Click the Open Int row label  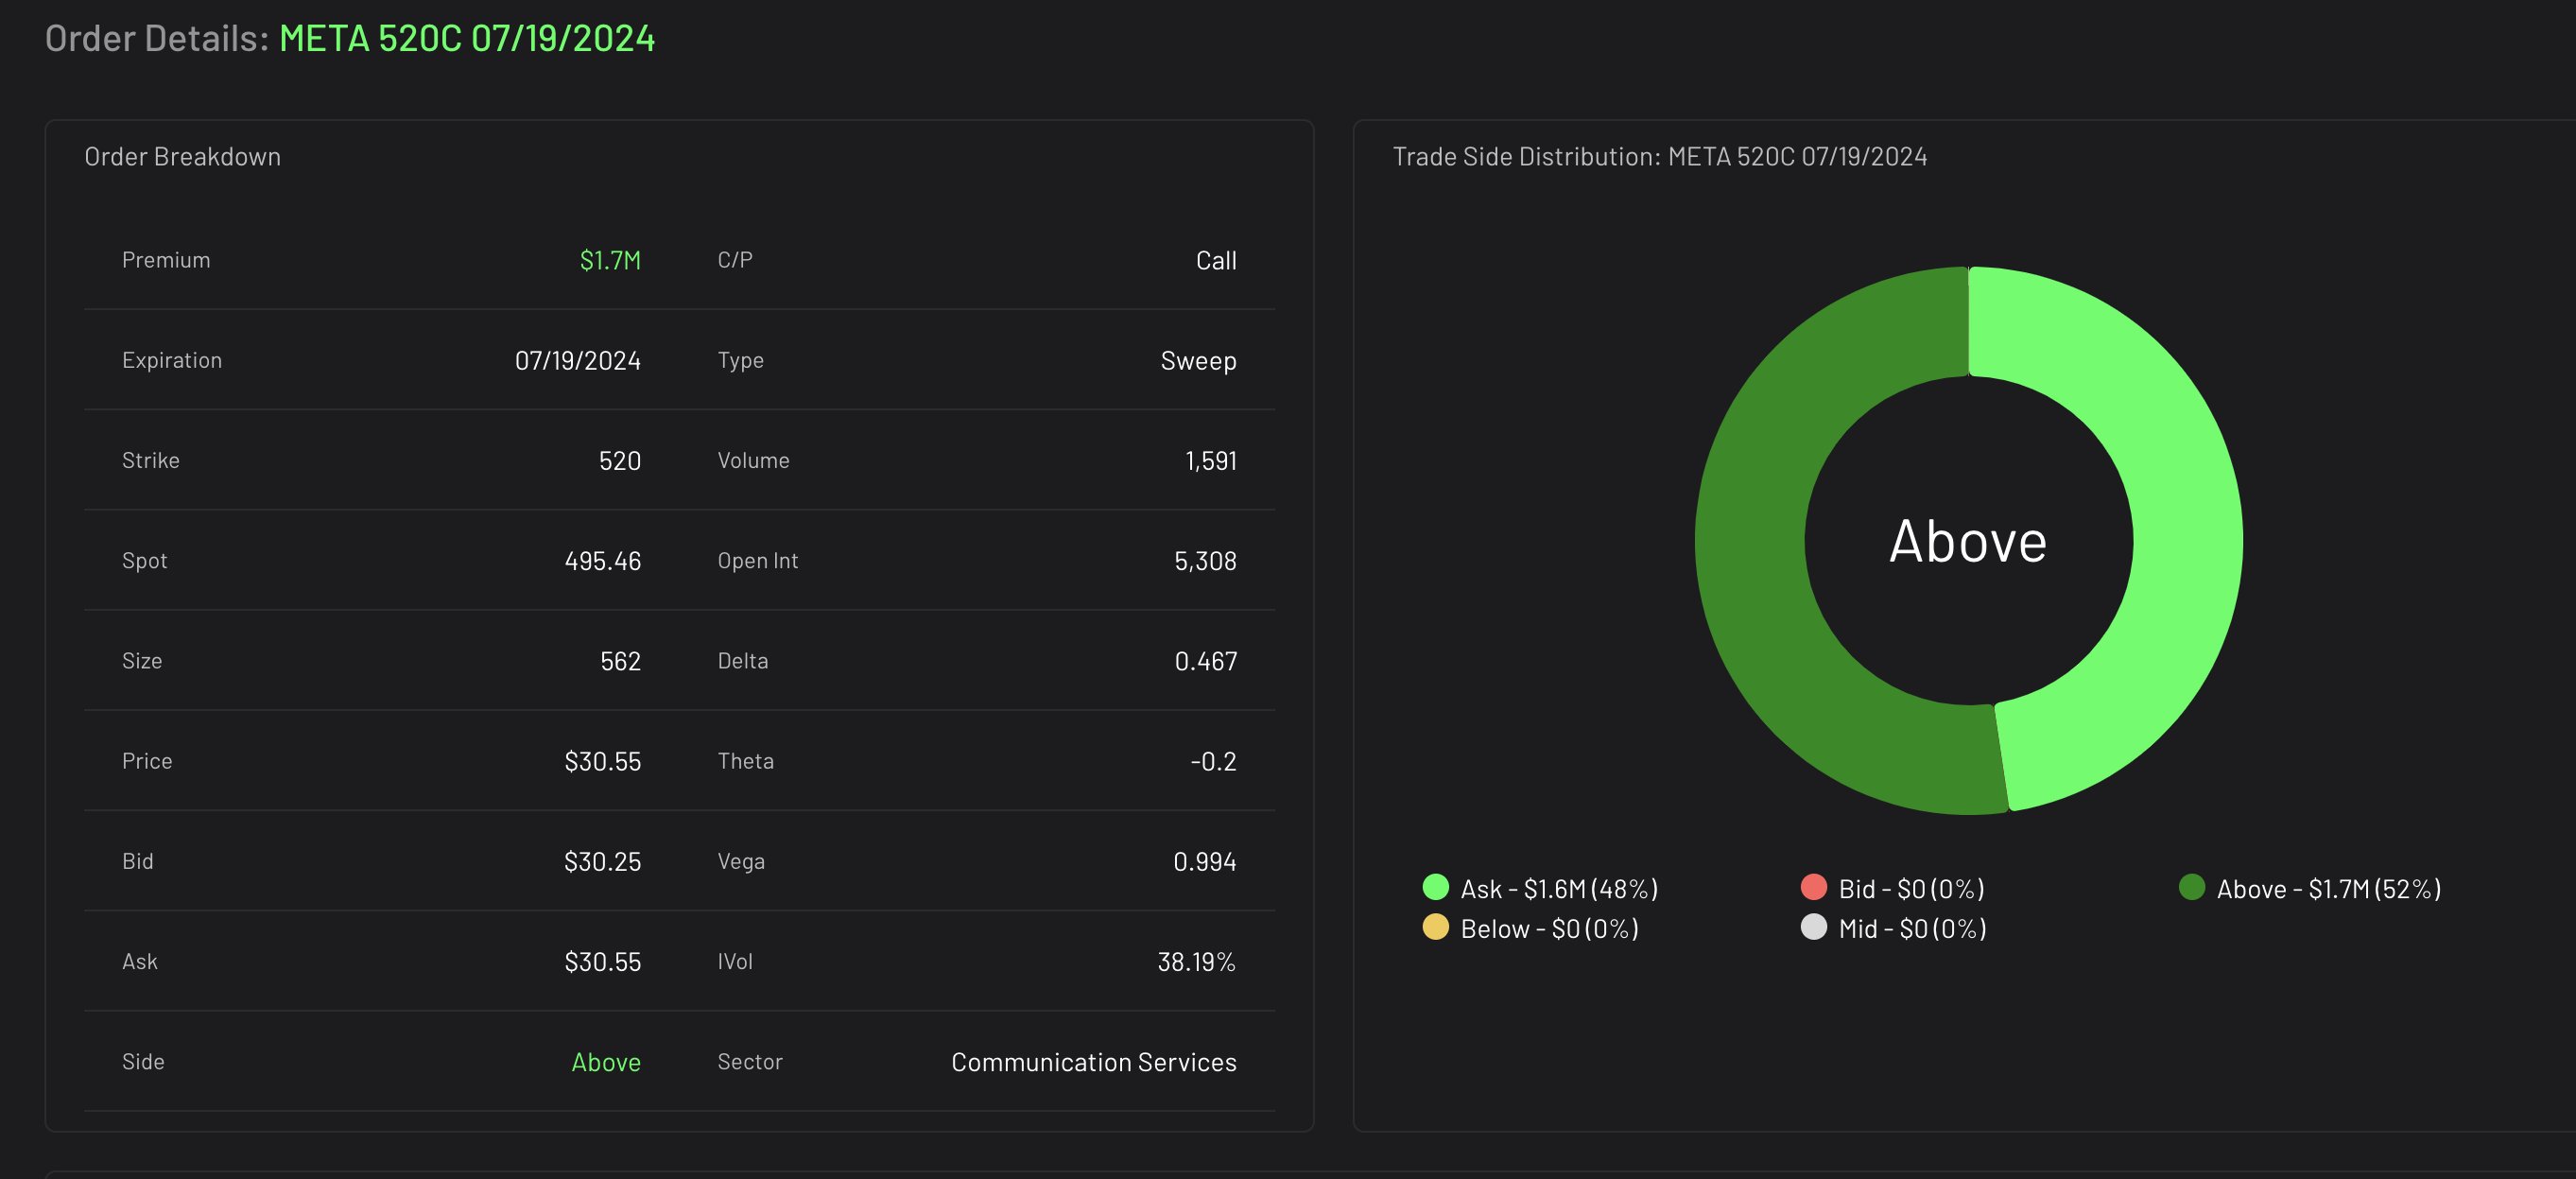[x=758, y=561]
